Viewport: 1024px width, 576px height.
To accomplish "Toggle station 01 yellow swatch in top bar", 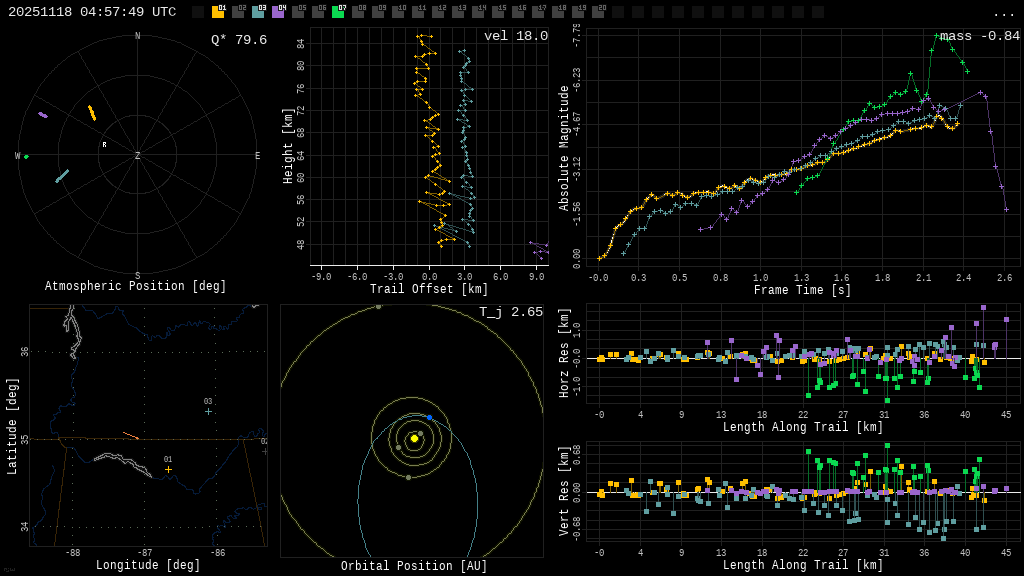I will pos(218,12).
